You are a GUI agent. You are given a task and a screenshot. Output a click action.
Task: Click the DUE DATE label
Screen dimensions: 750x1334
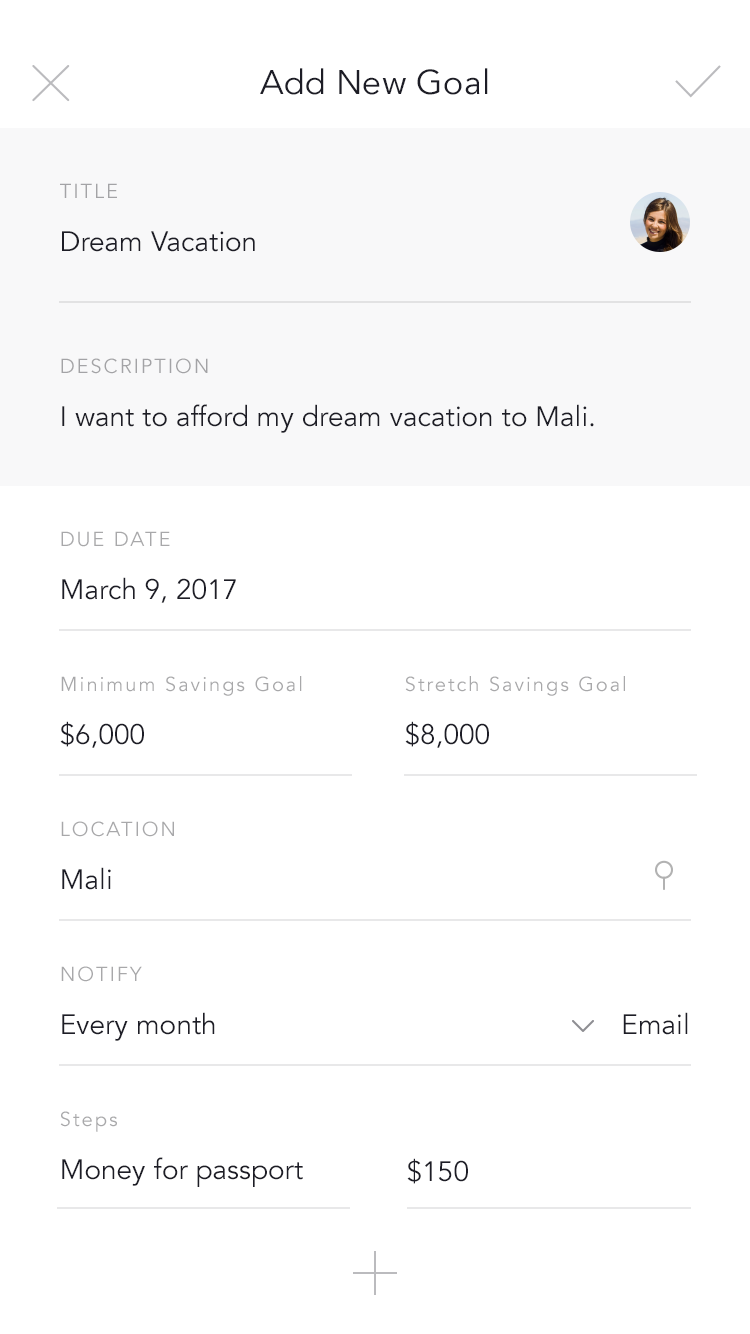click(x=116, y=539)
